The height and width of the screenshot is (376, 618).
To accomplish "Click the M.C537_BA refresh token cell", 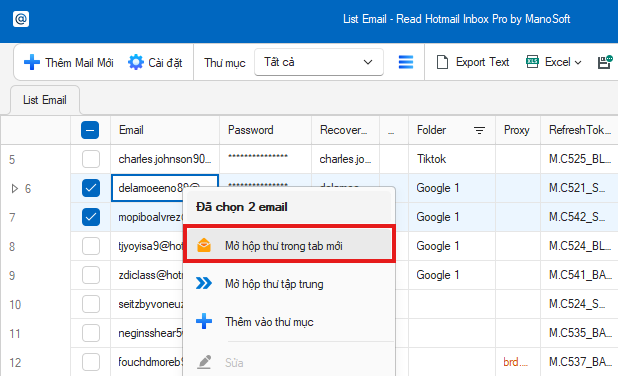I will (x=579, y=362).
